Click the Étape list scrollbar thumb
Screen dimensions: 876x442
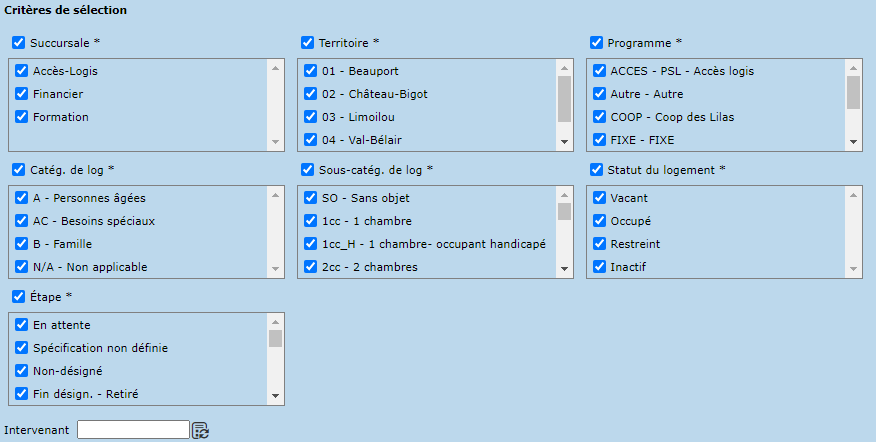(x=275, y=338)
